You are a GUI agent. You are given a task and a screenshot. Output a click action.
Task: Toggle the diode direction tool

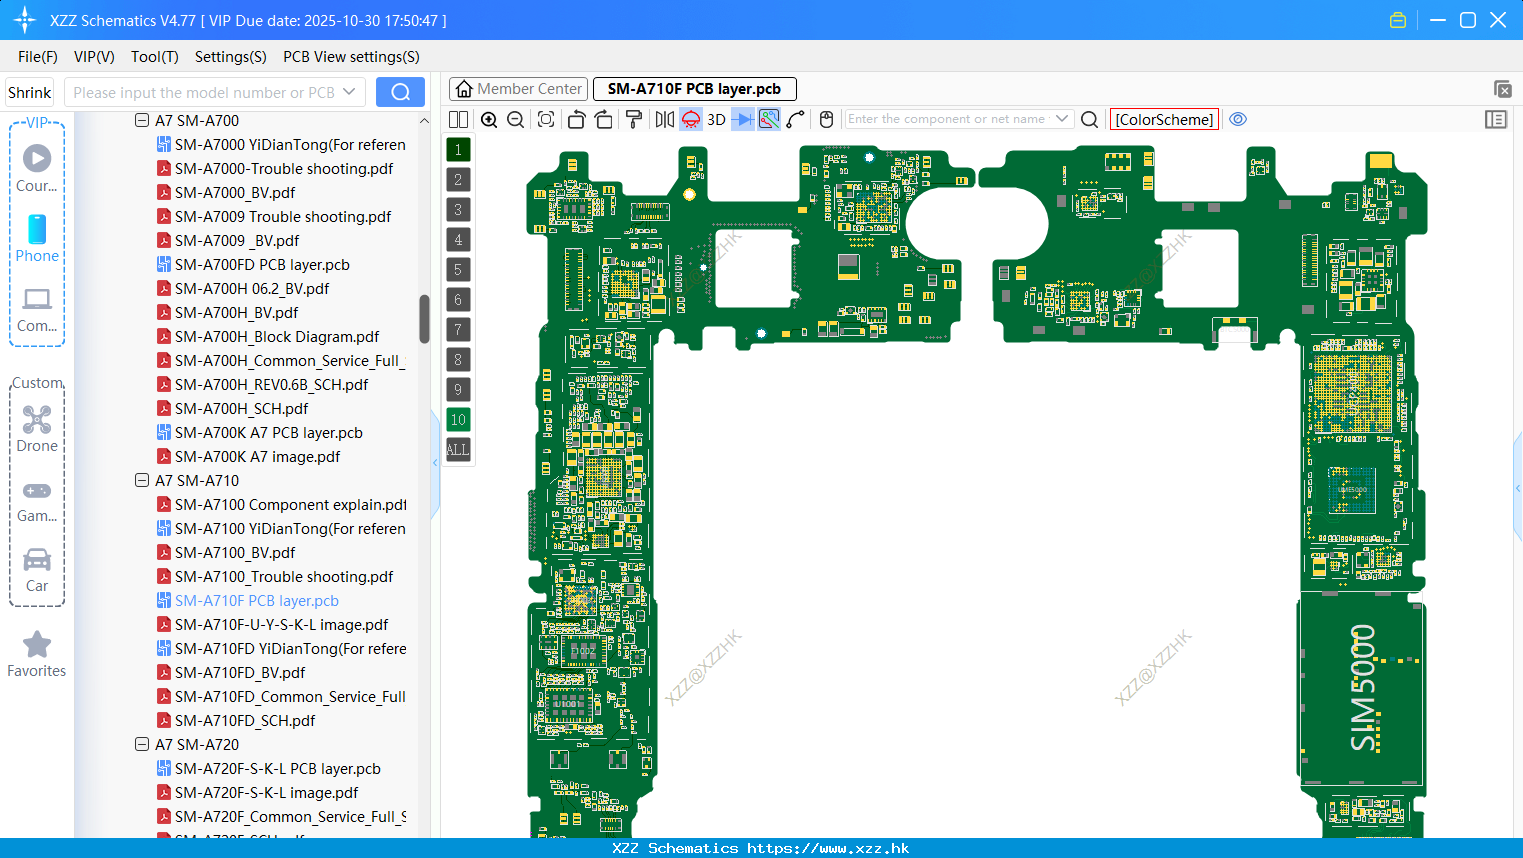[743, 119]
